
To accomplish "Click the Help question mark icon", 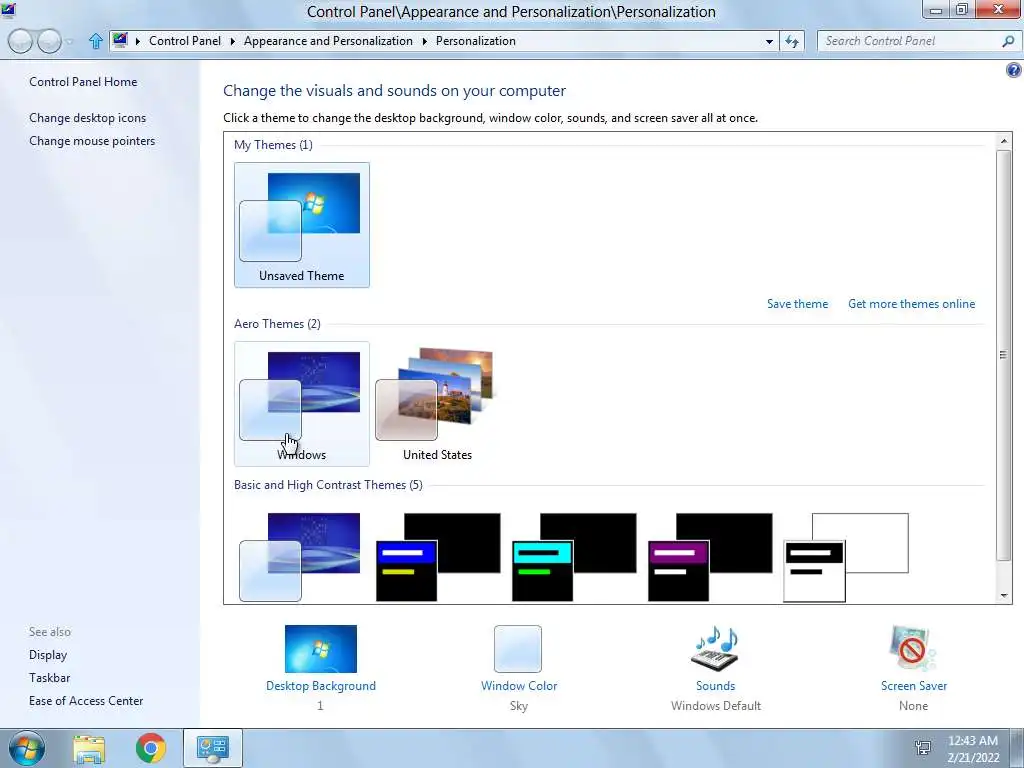I will pyautogui.click(x=1014, y=70).
